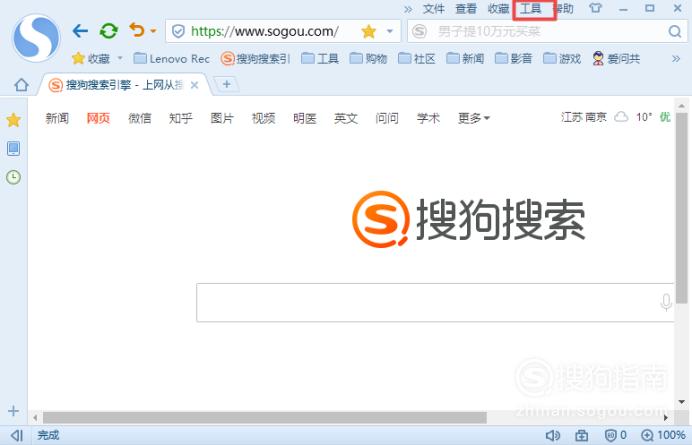Open the 收藏 menu in menu bar
Image resolution: width=692 pixels, height=445 pixels.
point(498,9)
